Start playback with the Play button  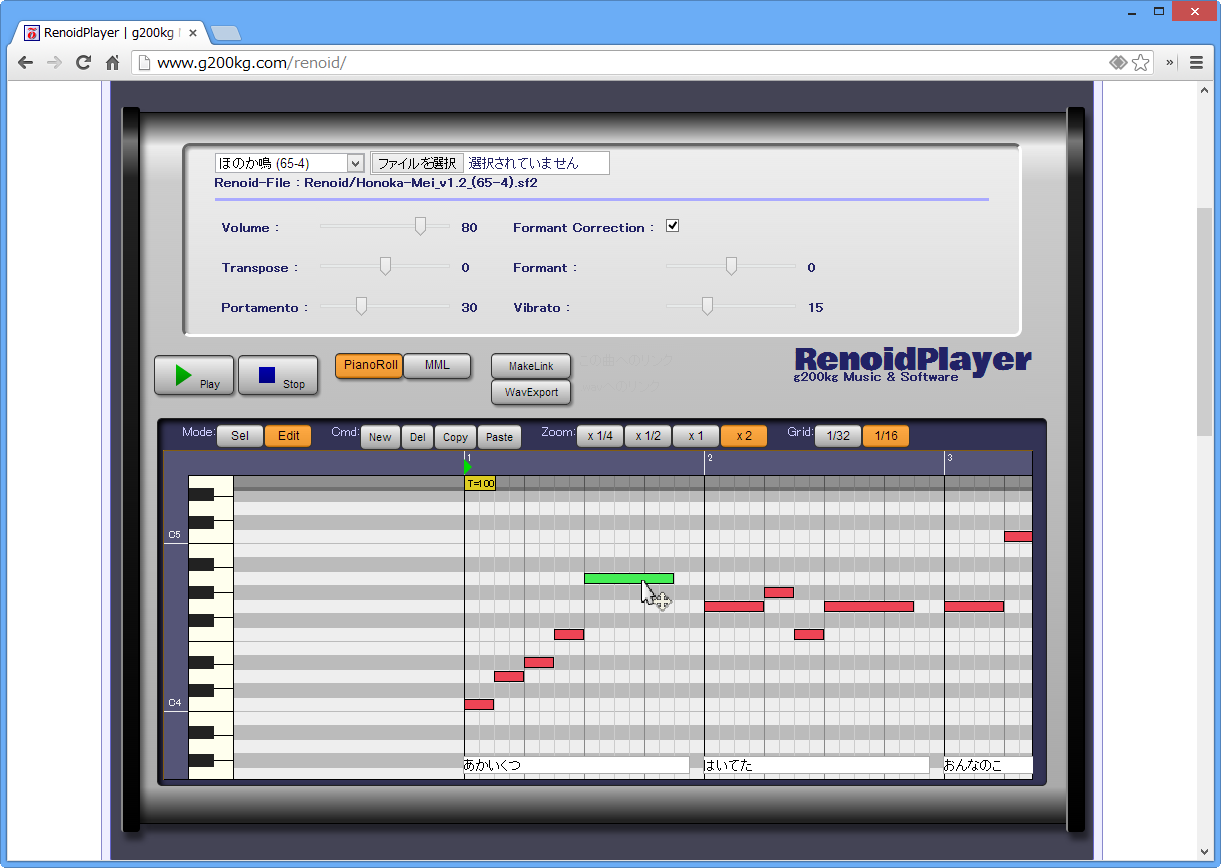(x=194, y=375)
